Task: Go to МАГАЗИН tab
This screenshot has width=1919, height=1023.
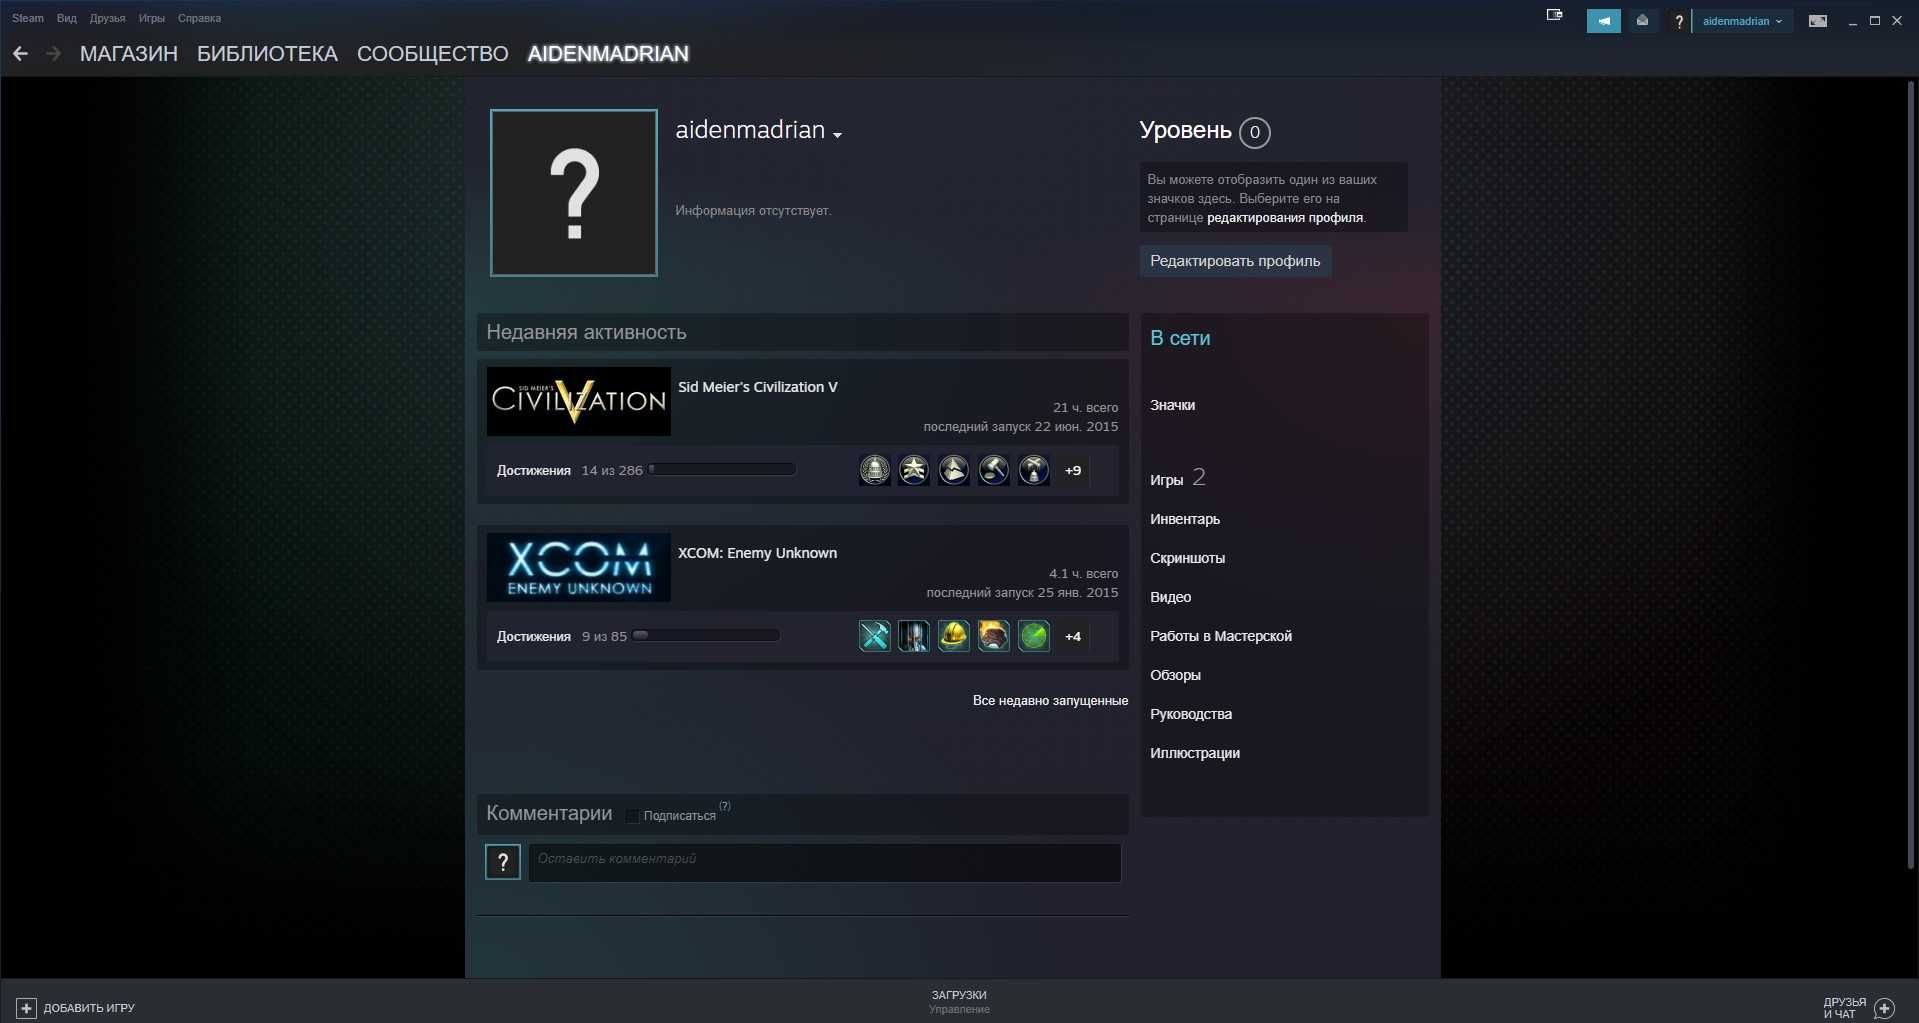Action: (x=129, y=54)
